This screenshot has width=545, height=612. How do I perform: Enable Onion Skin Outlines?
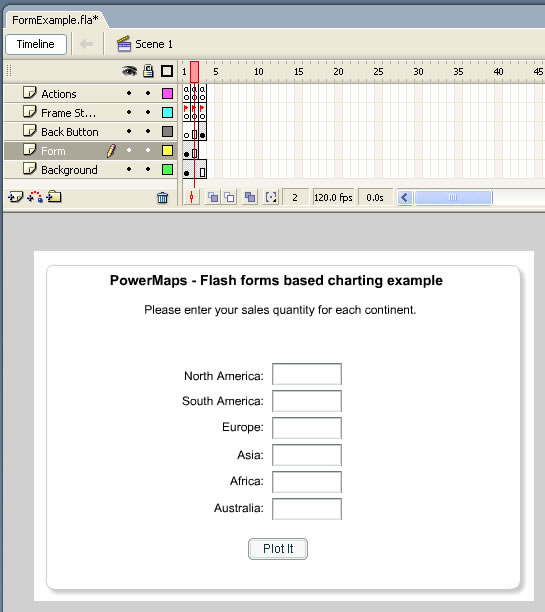coord(230,197)
